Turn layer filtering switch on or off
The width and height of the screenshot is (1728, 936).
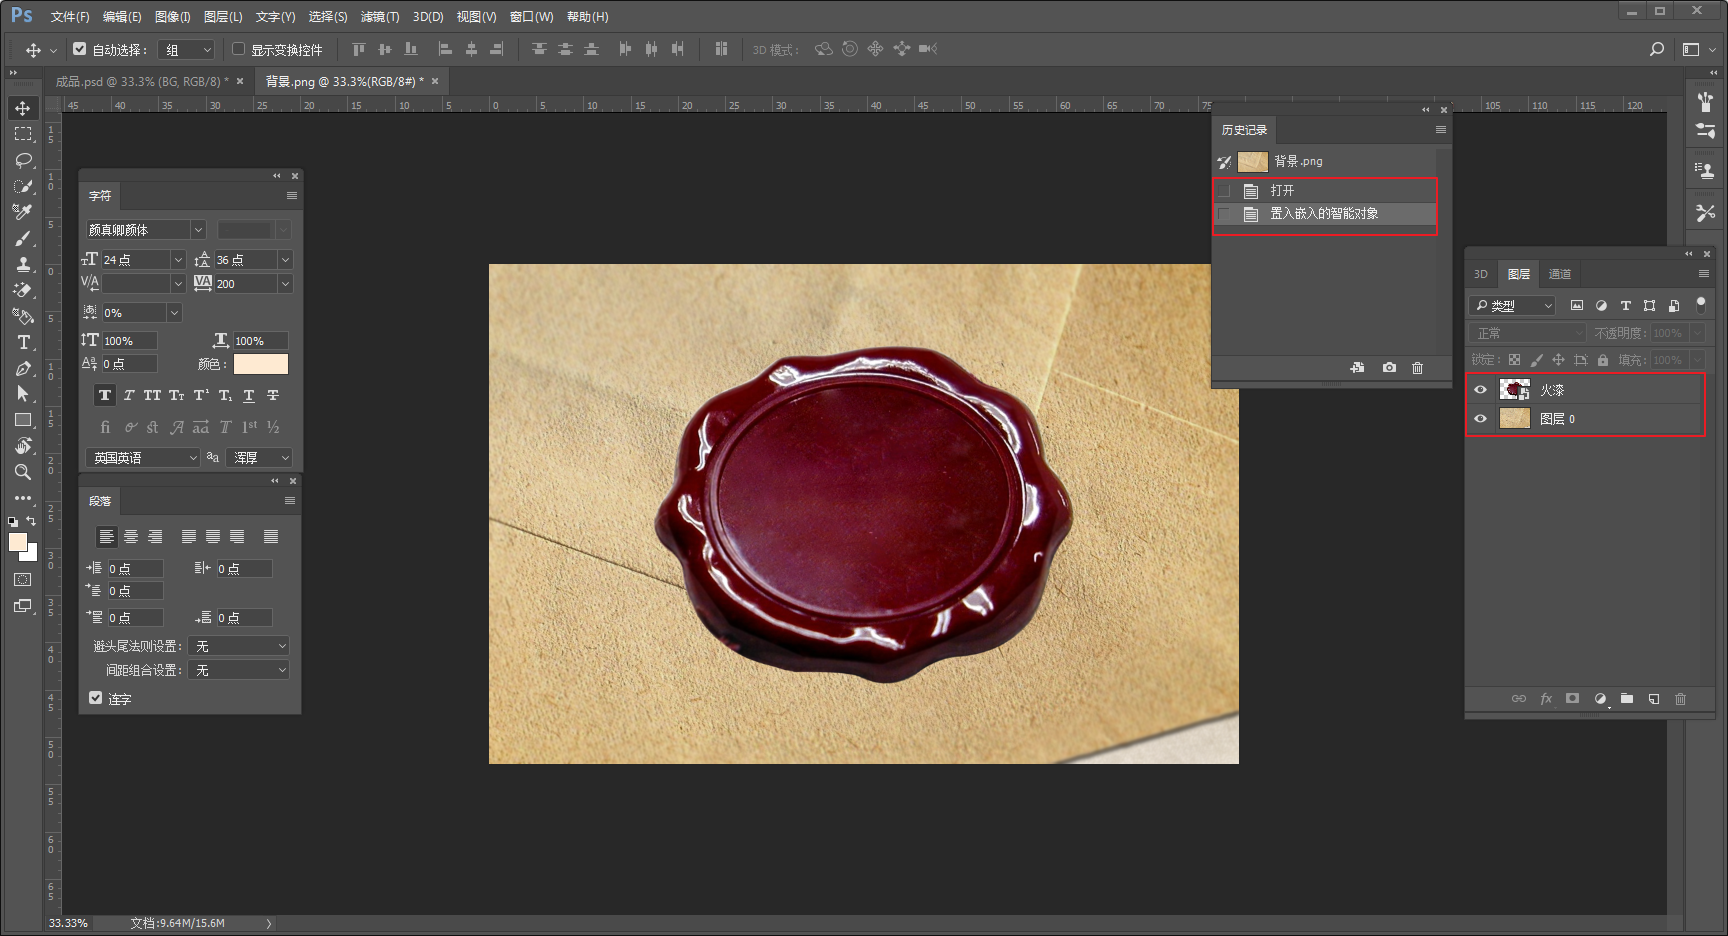click(x=1700, y=304)
